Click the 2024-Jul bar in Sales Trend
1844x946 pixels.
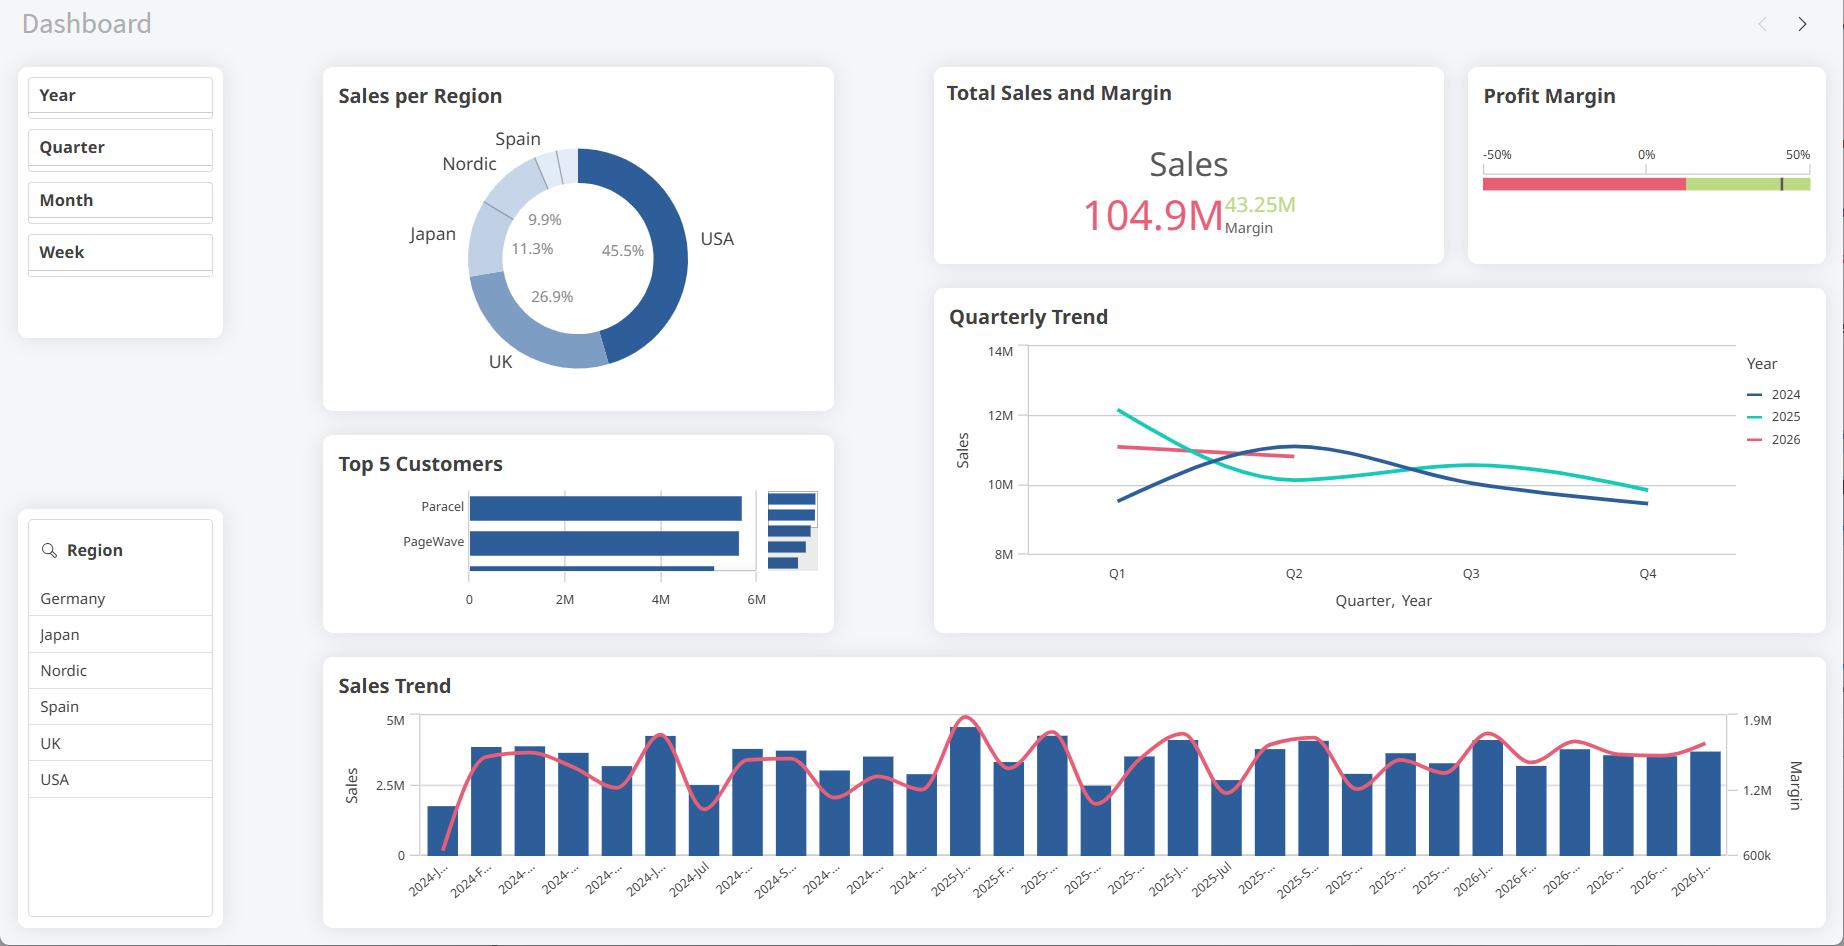[x=704, y=820]
